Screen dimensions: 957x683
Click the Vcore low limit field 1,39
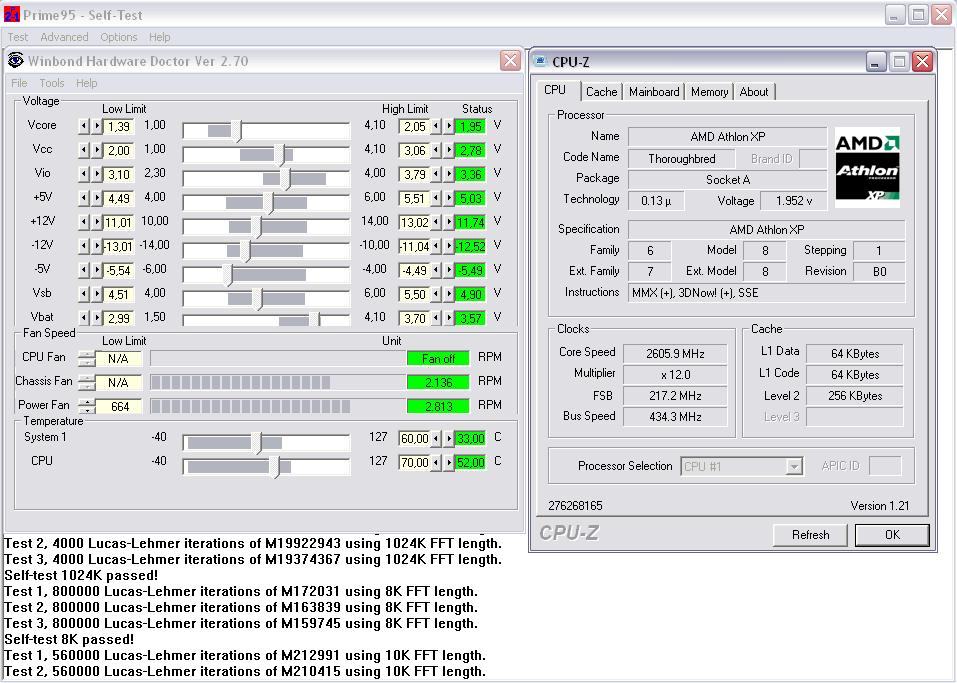(x=118, y=126)
